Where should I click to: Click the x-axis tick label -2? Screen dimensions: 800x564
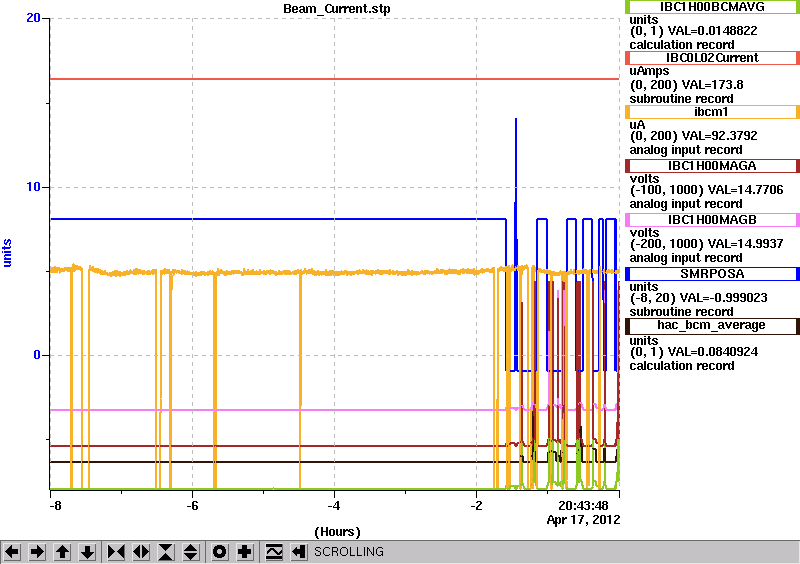[x=476, y=506]
